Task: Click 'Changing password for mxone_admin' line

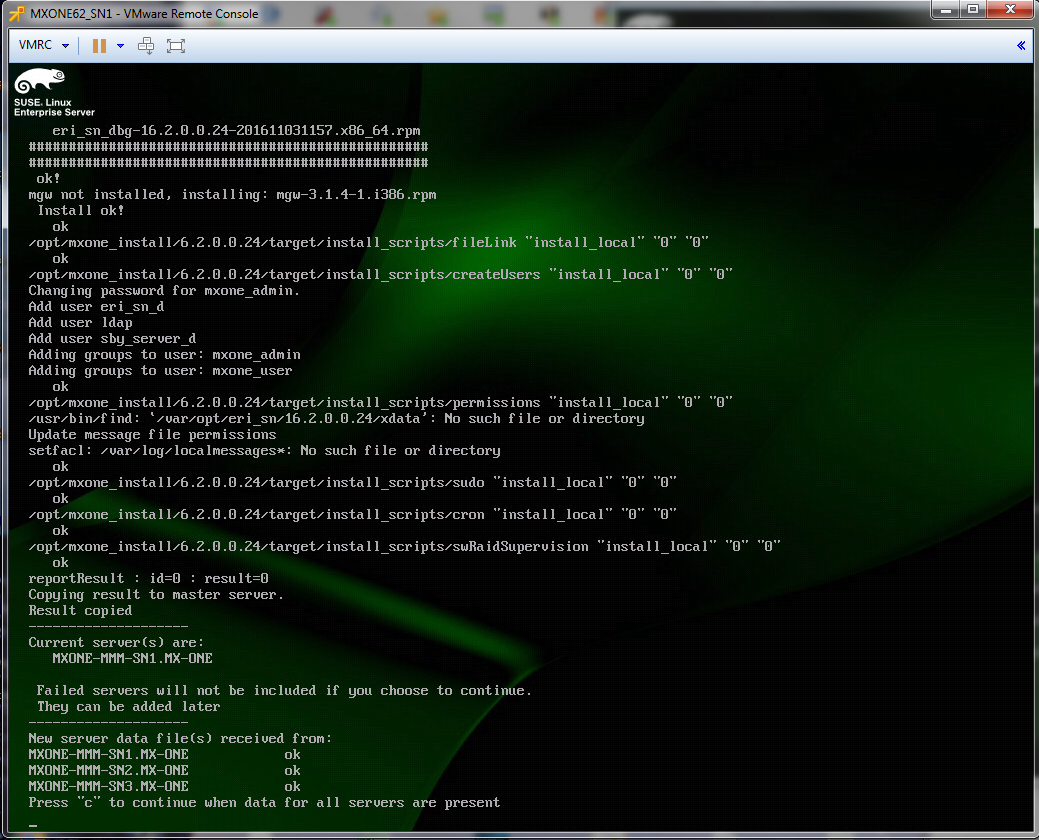Action: point(164,290)
